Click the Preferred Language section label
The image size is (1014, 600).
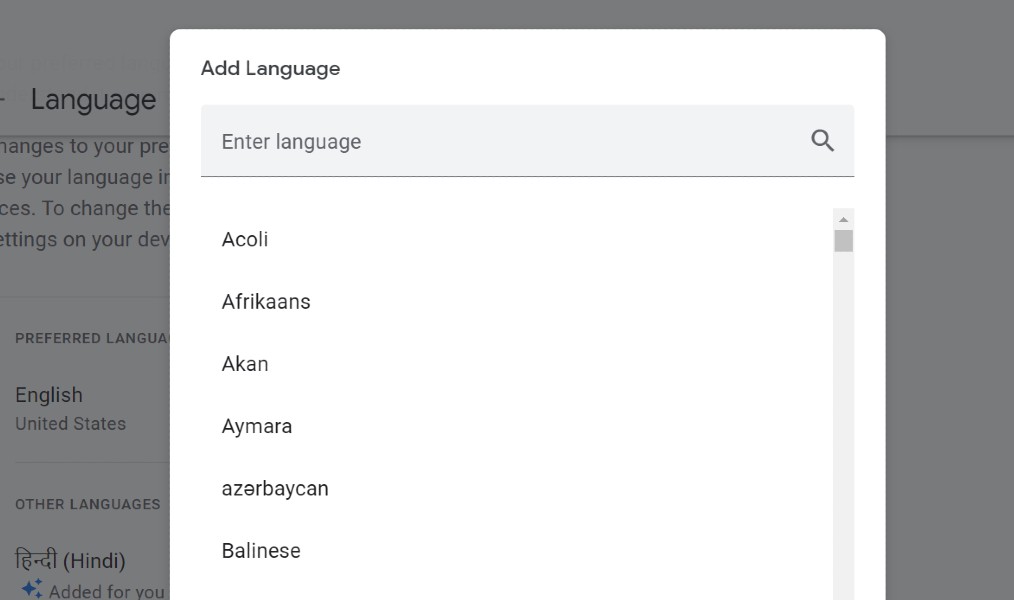(x=92, y=338)
